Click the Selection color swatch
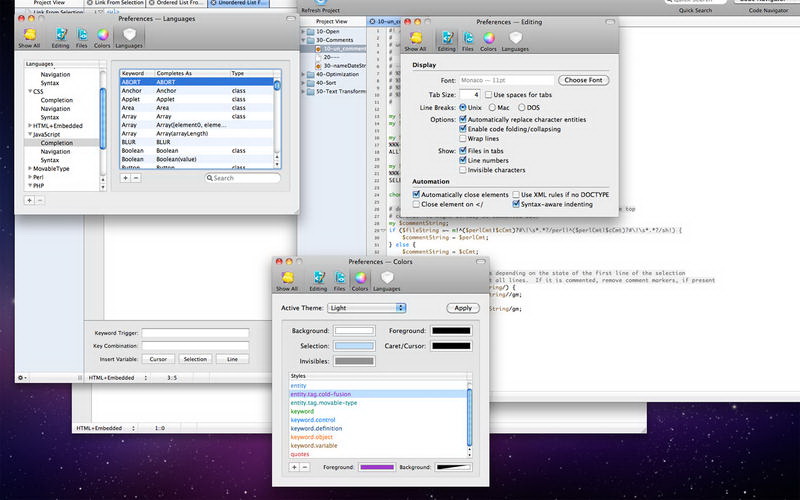Viewport: 800px width, 500px height. tap(354, 345)
